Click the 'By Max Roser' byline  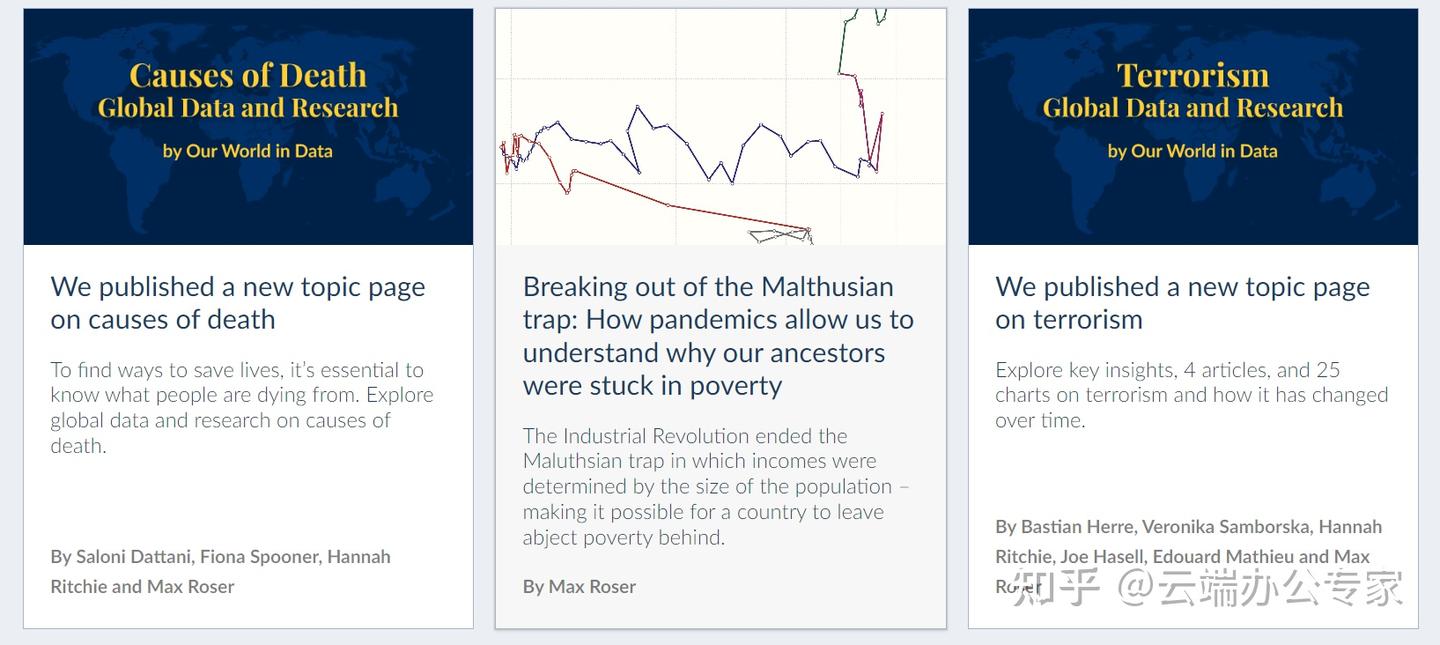click(x=579, y=587)
